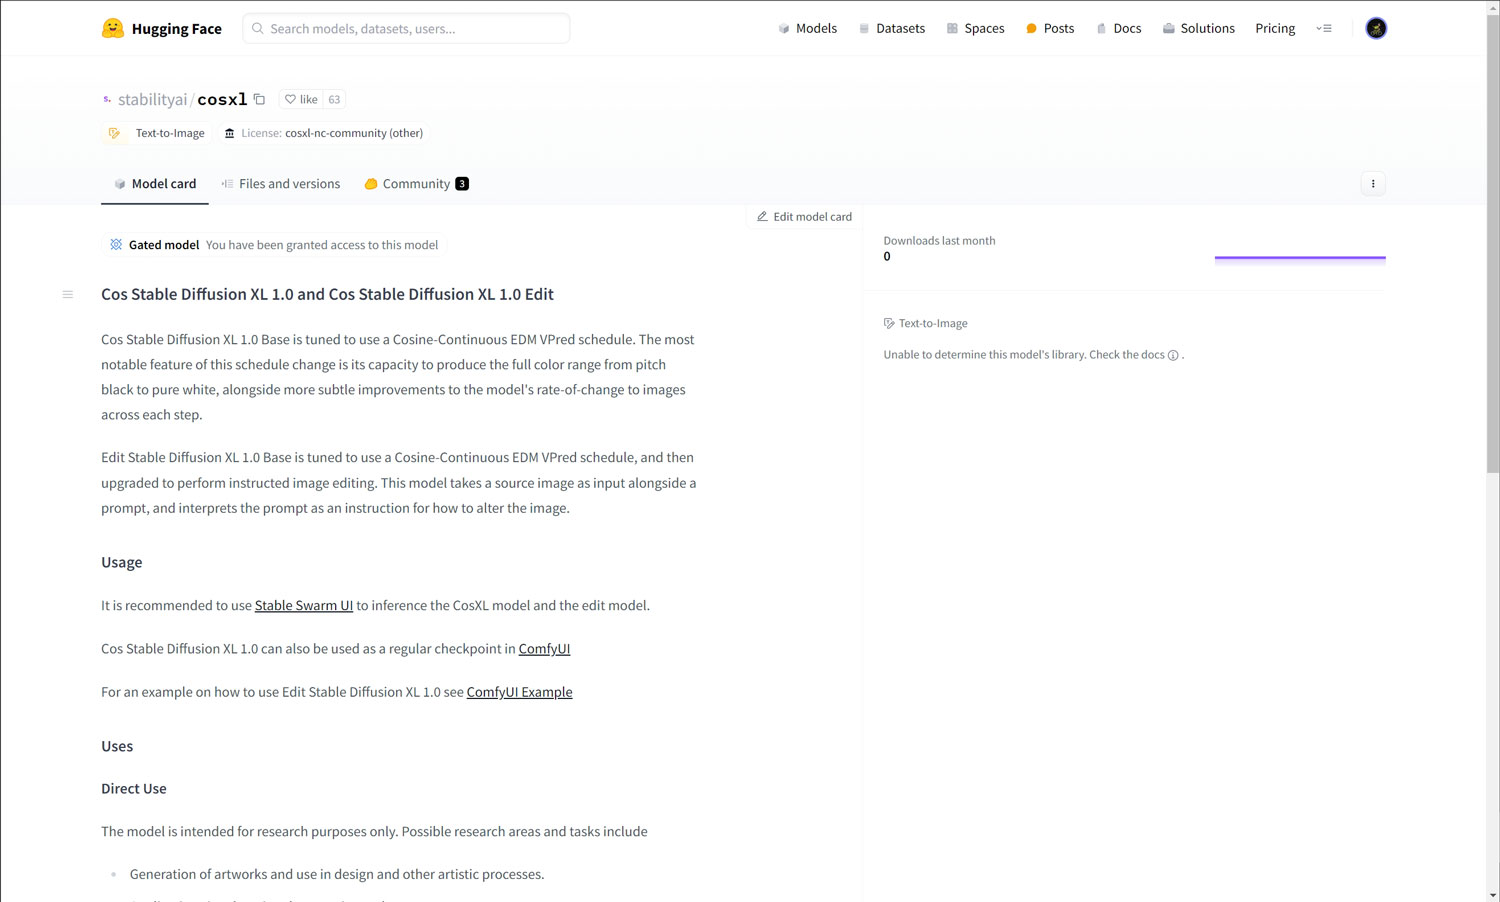Click the license coscl-nc-community tag
Image resolution: width=1500 pixels, height=902 pixels.
click(323, 133)
